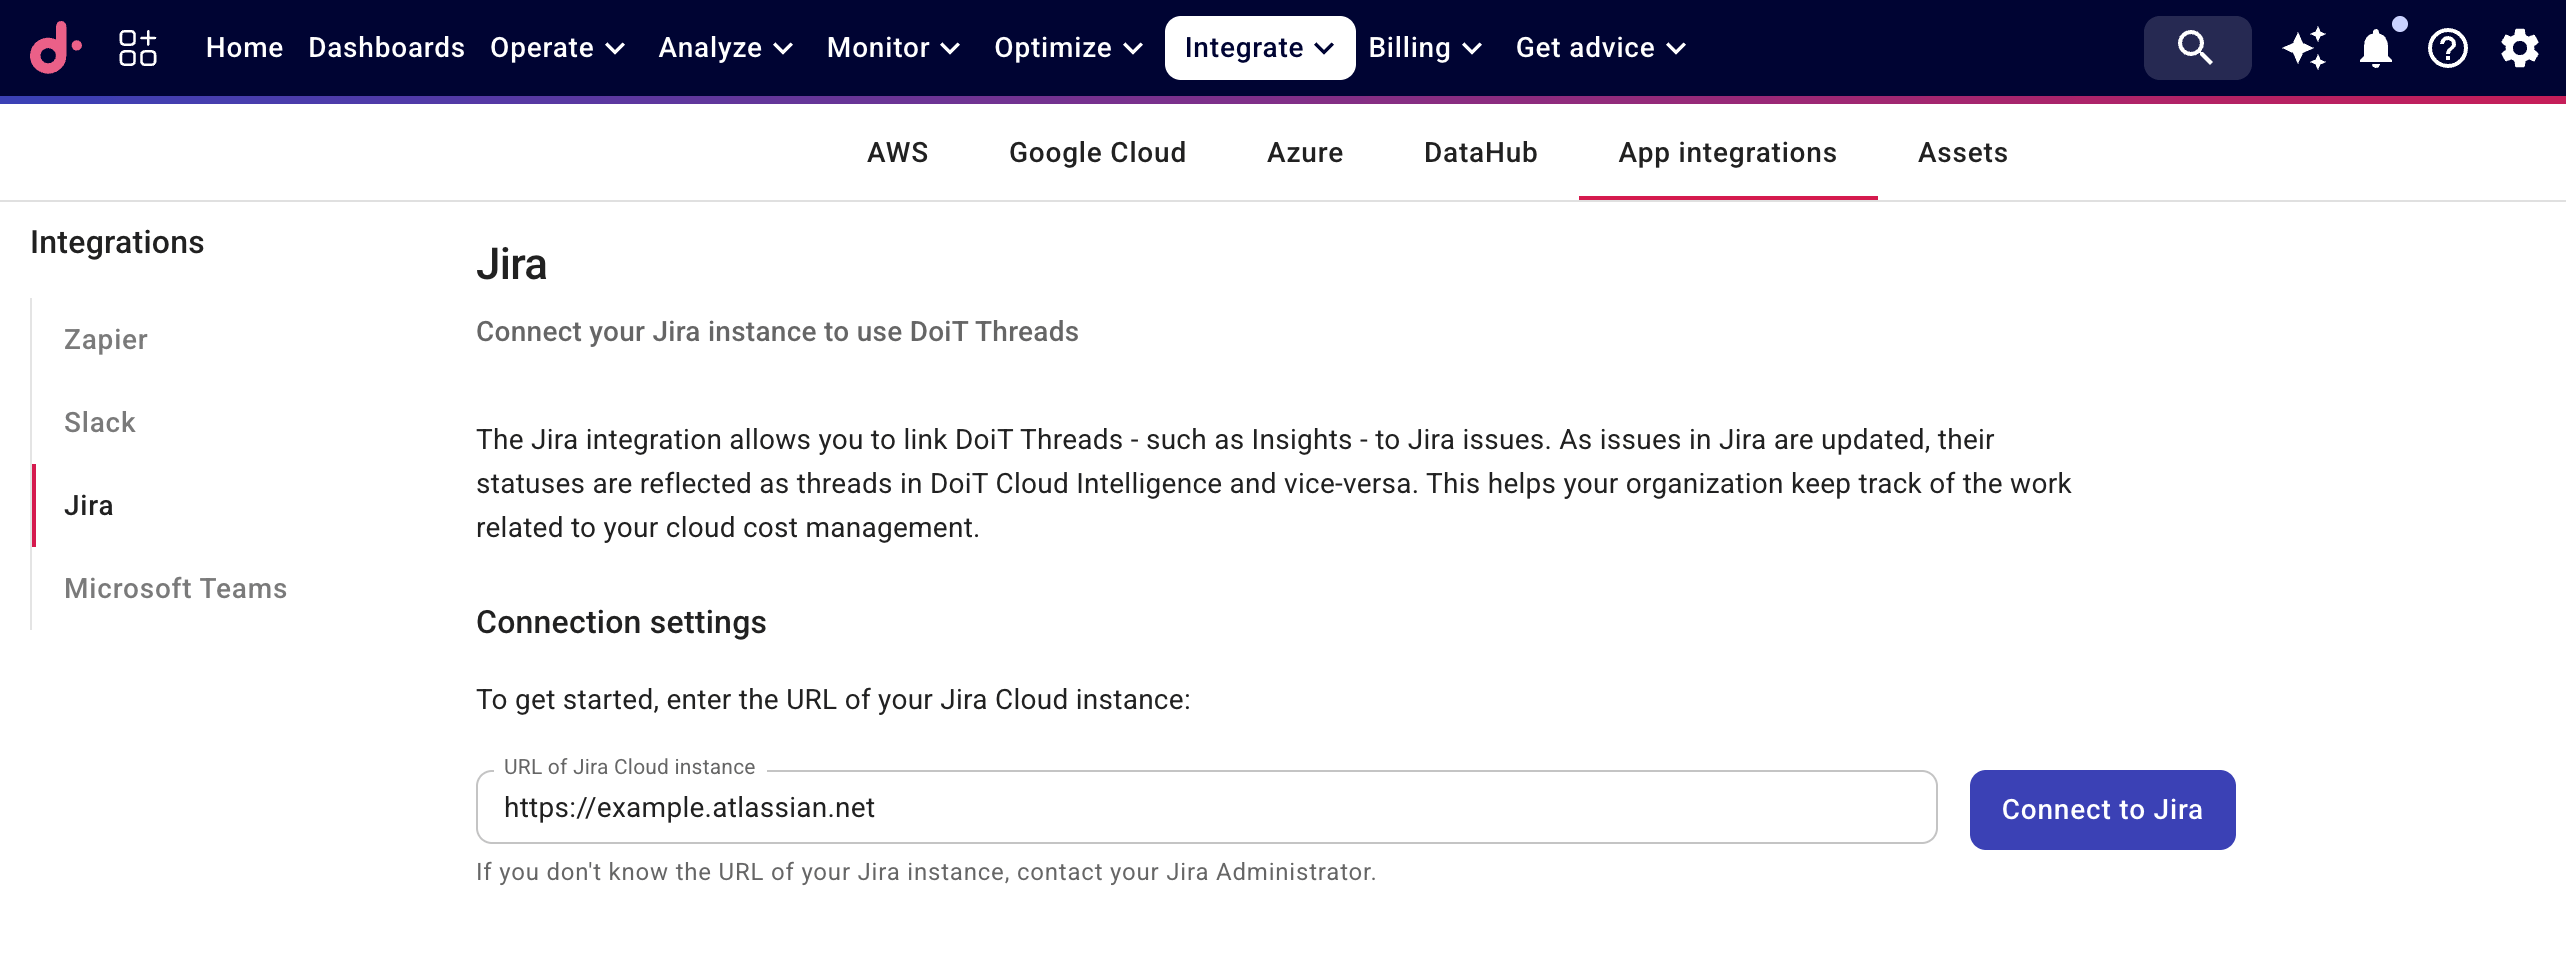Switch to the Google Cloud tab
This screenshot has width=2566, height=962.
pyautogui.click(x=1097, y=152)
